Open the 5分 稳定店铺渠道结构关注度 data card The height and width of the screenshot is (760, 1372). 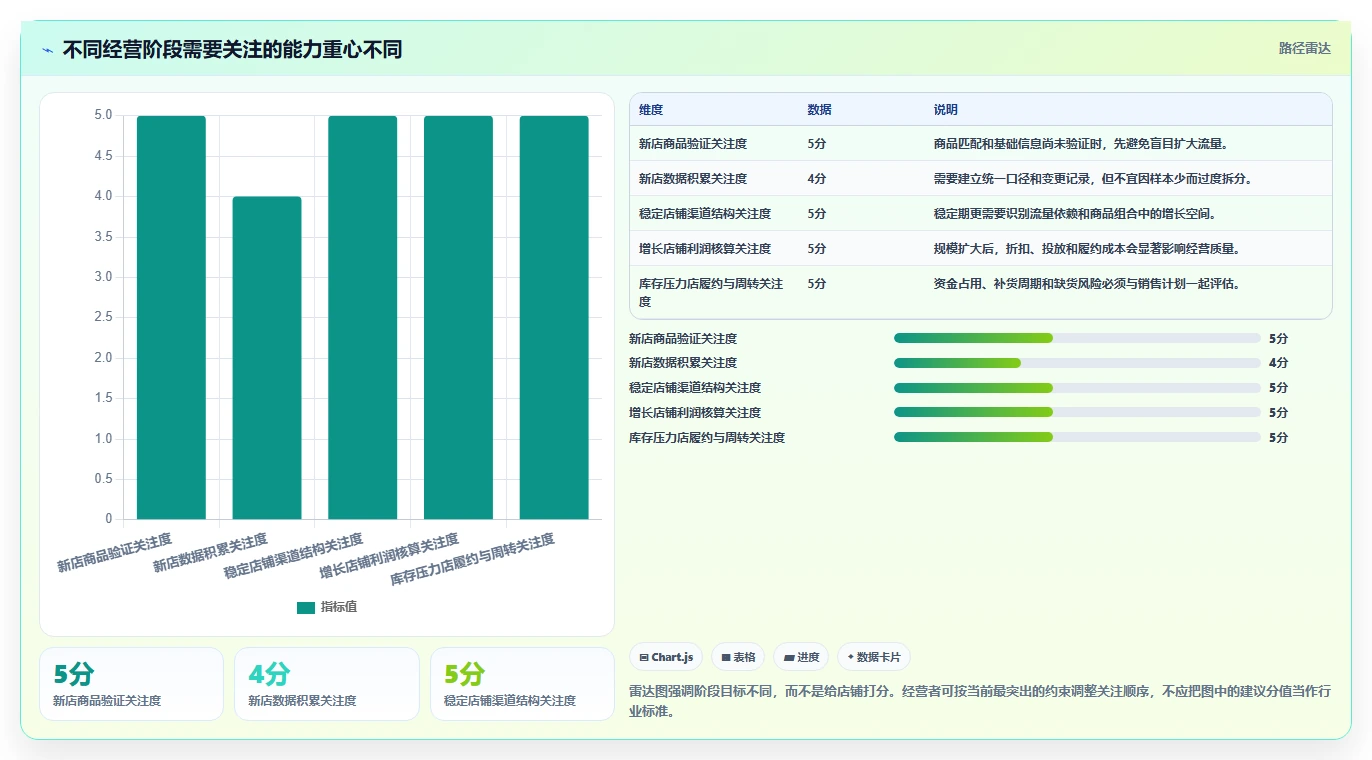pyautogui.click(x=522, y=684)
